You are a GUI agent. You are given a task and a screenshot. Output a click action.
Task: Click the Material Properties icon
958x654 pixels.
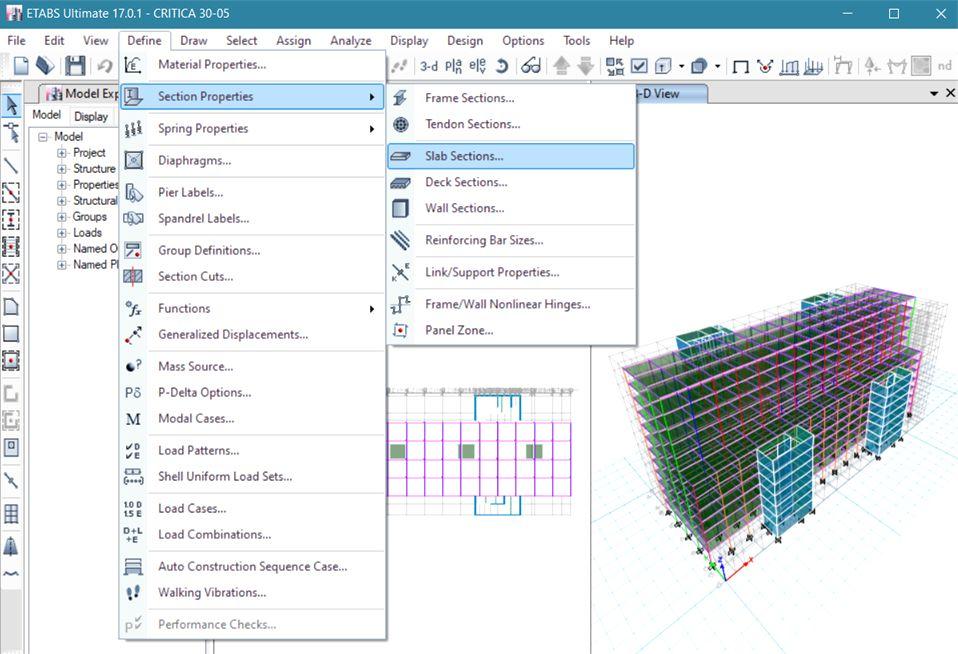[133, 64]
